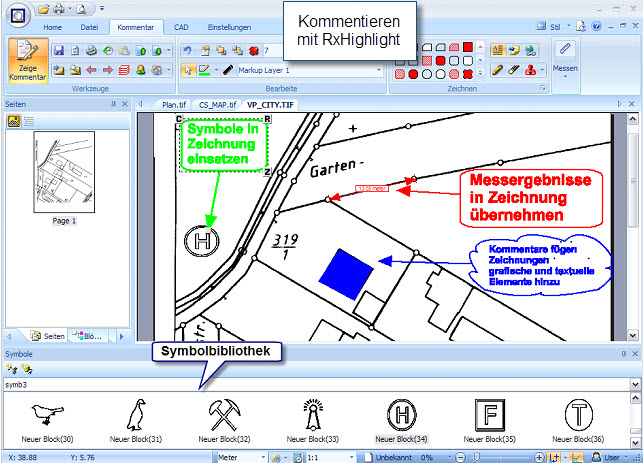The width and height of the screenshot is (643, 463).
Task: Pin the Symbole panel
Action: (x=622, y=354)
